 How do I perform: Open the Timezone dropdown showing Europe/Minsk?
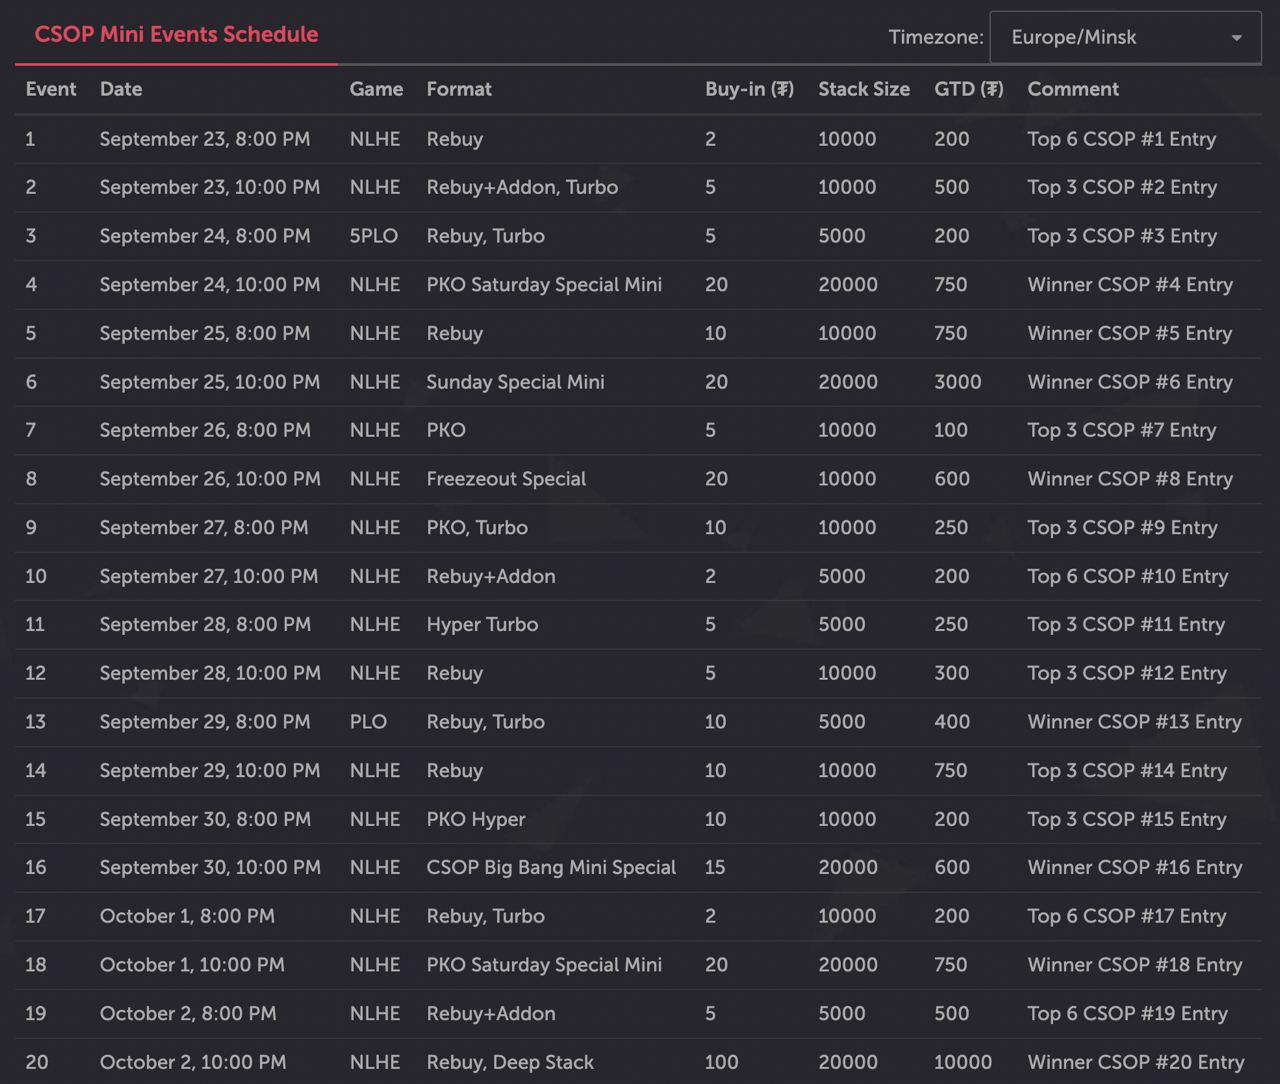coord(1125,38)
